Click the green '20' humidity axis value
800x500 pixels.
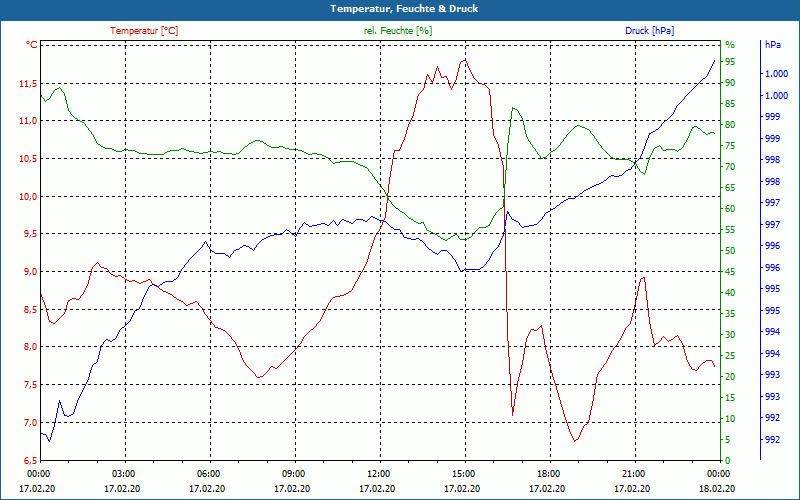730,377
